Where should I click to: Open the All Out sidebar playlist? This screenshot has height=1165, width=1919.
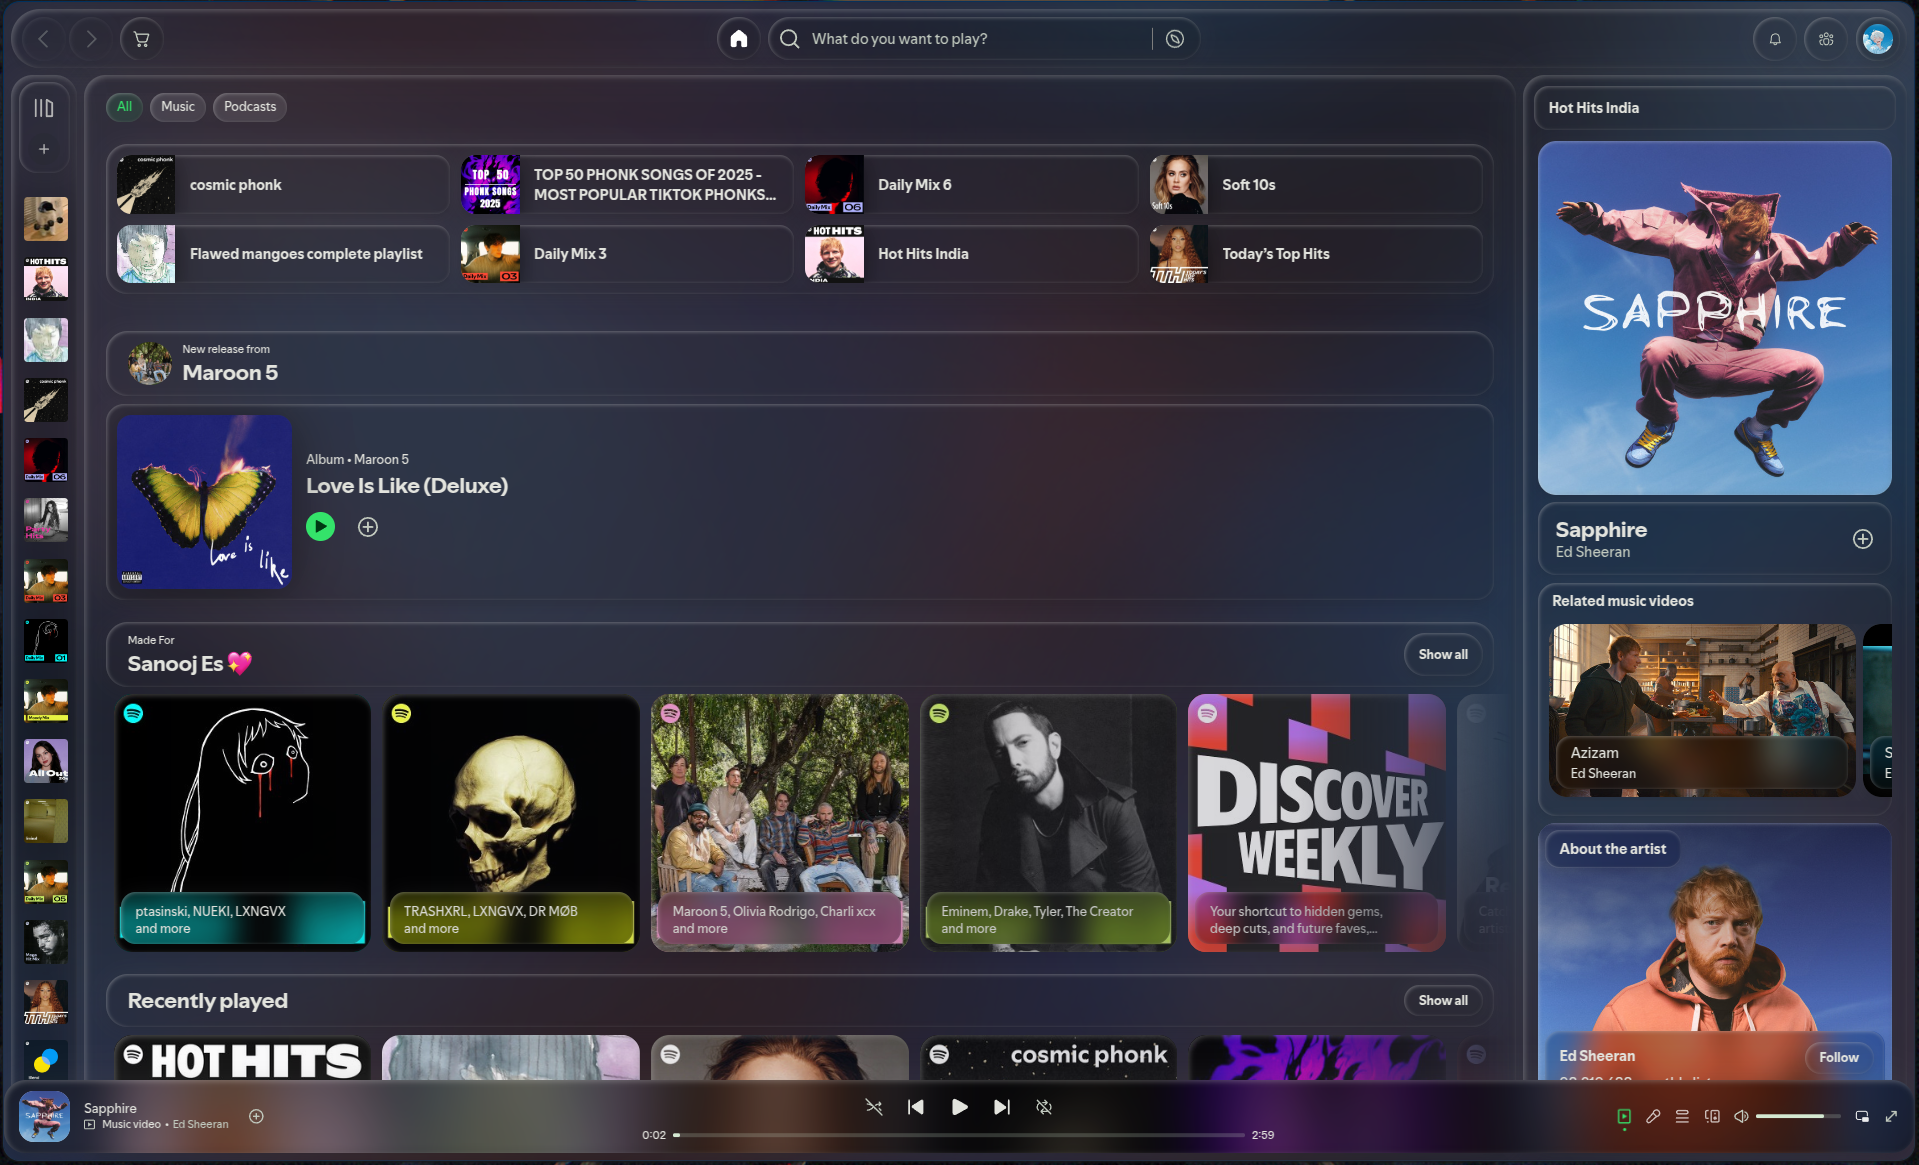[46, 761]
